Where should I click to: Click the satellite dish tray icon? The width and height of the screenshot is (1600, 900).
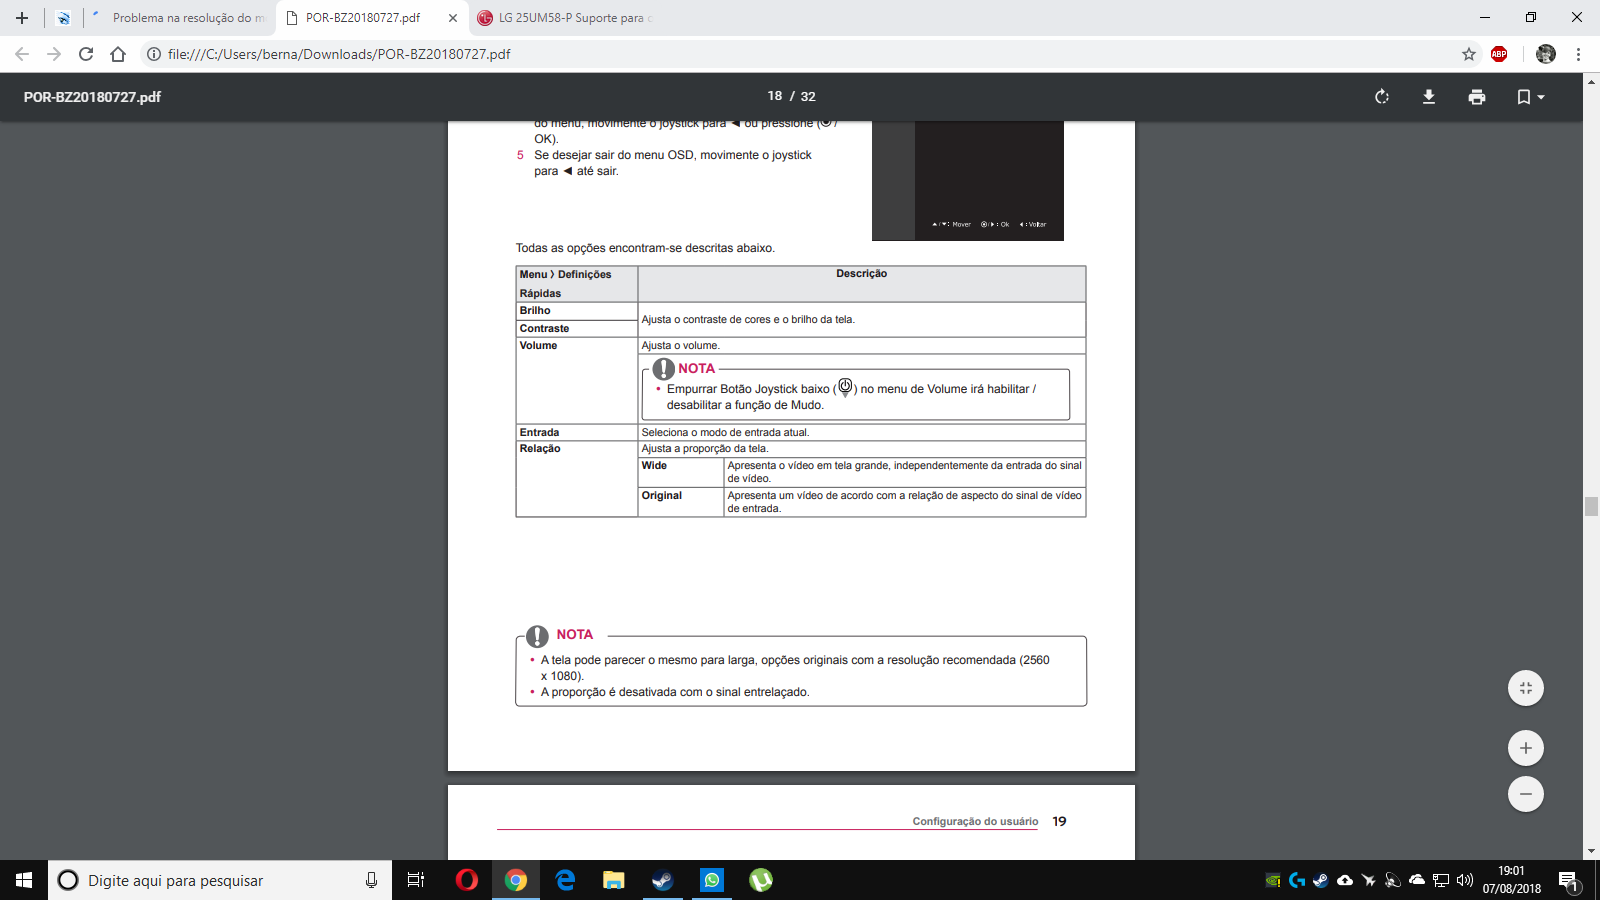coord(1393,880)
